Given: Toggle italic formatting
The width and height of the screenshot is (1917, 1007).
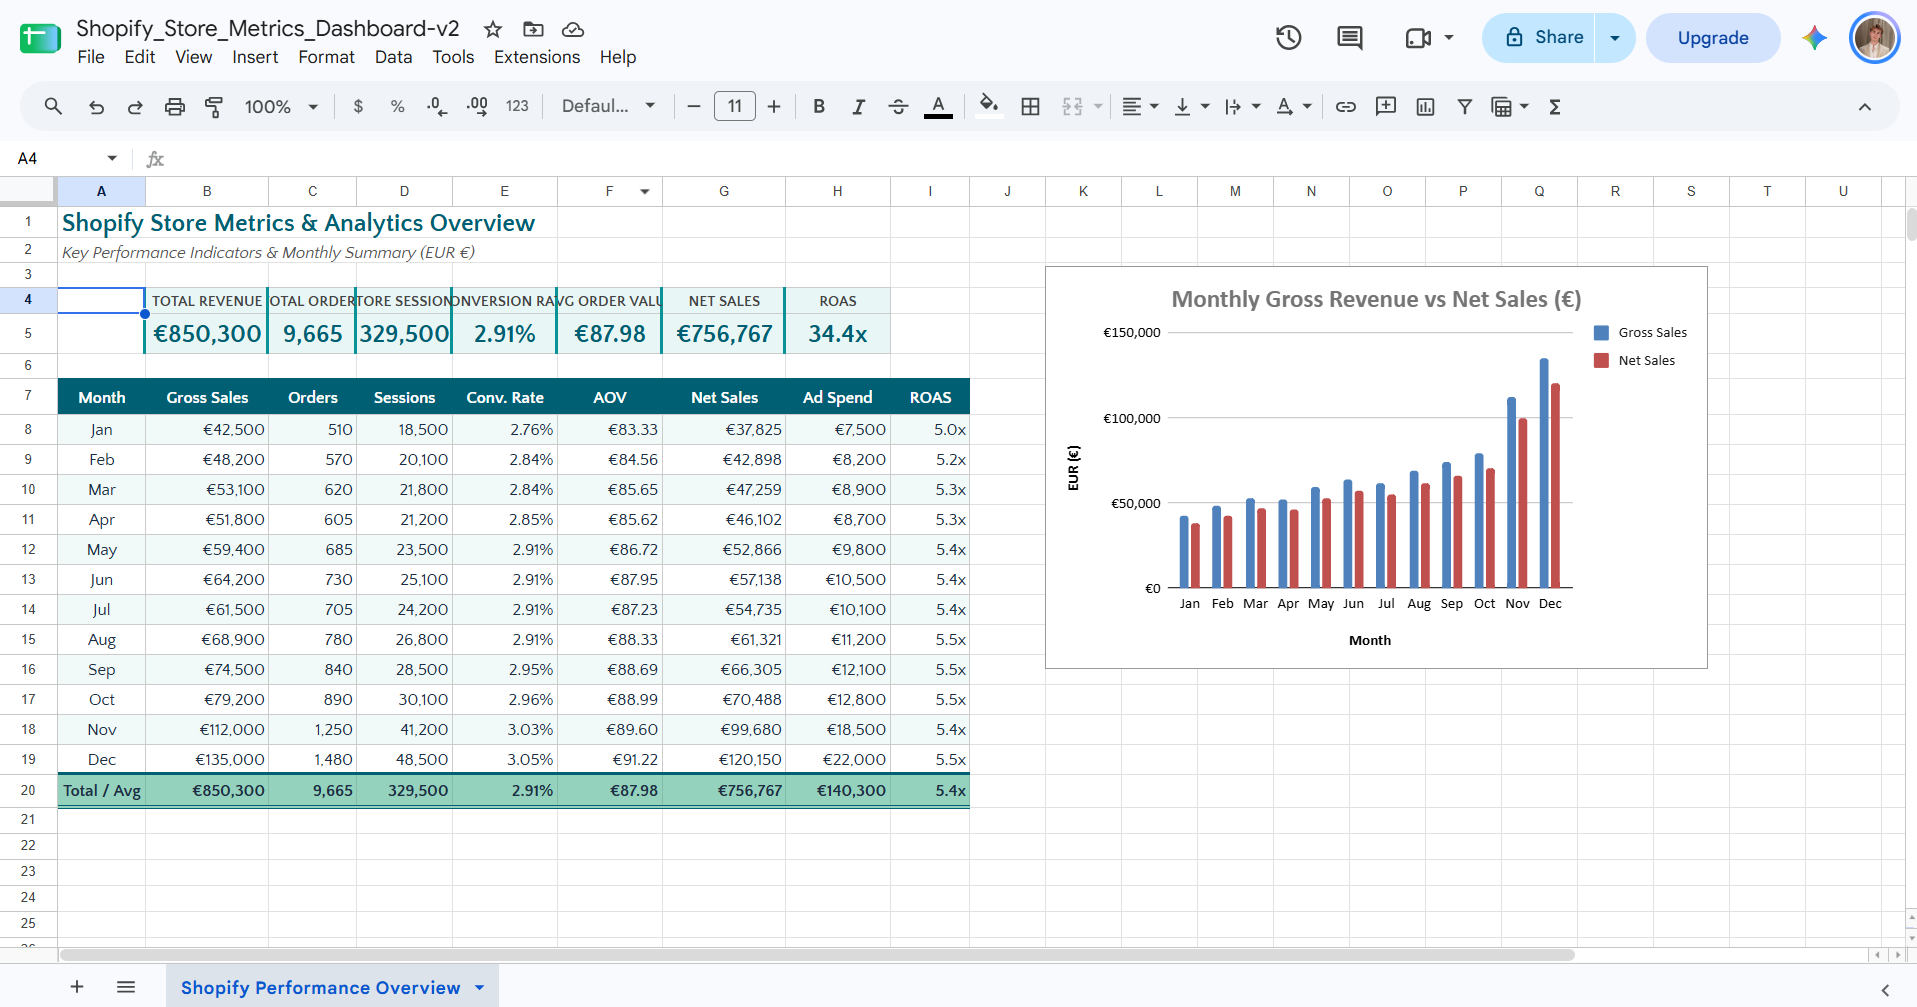Looking at the screenshot, I should (x=858, y=106).
